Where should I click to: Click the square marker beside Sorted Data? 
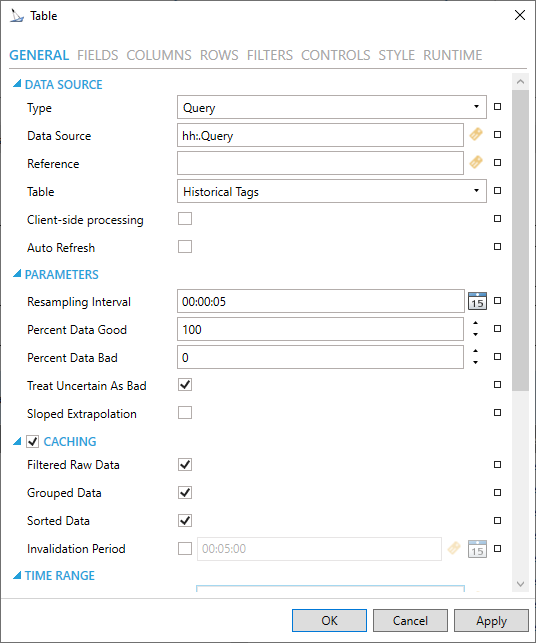click(497, 520)
